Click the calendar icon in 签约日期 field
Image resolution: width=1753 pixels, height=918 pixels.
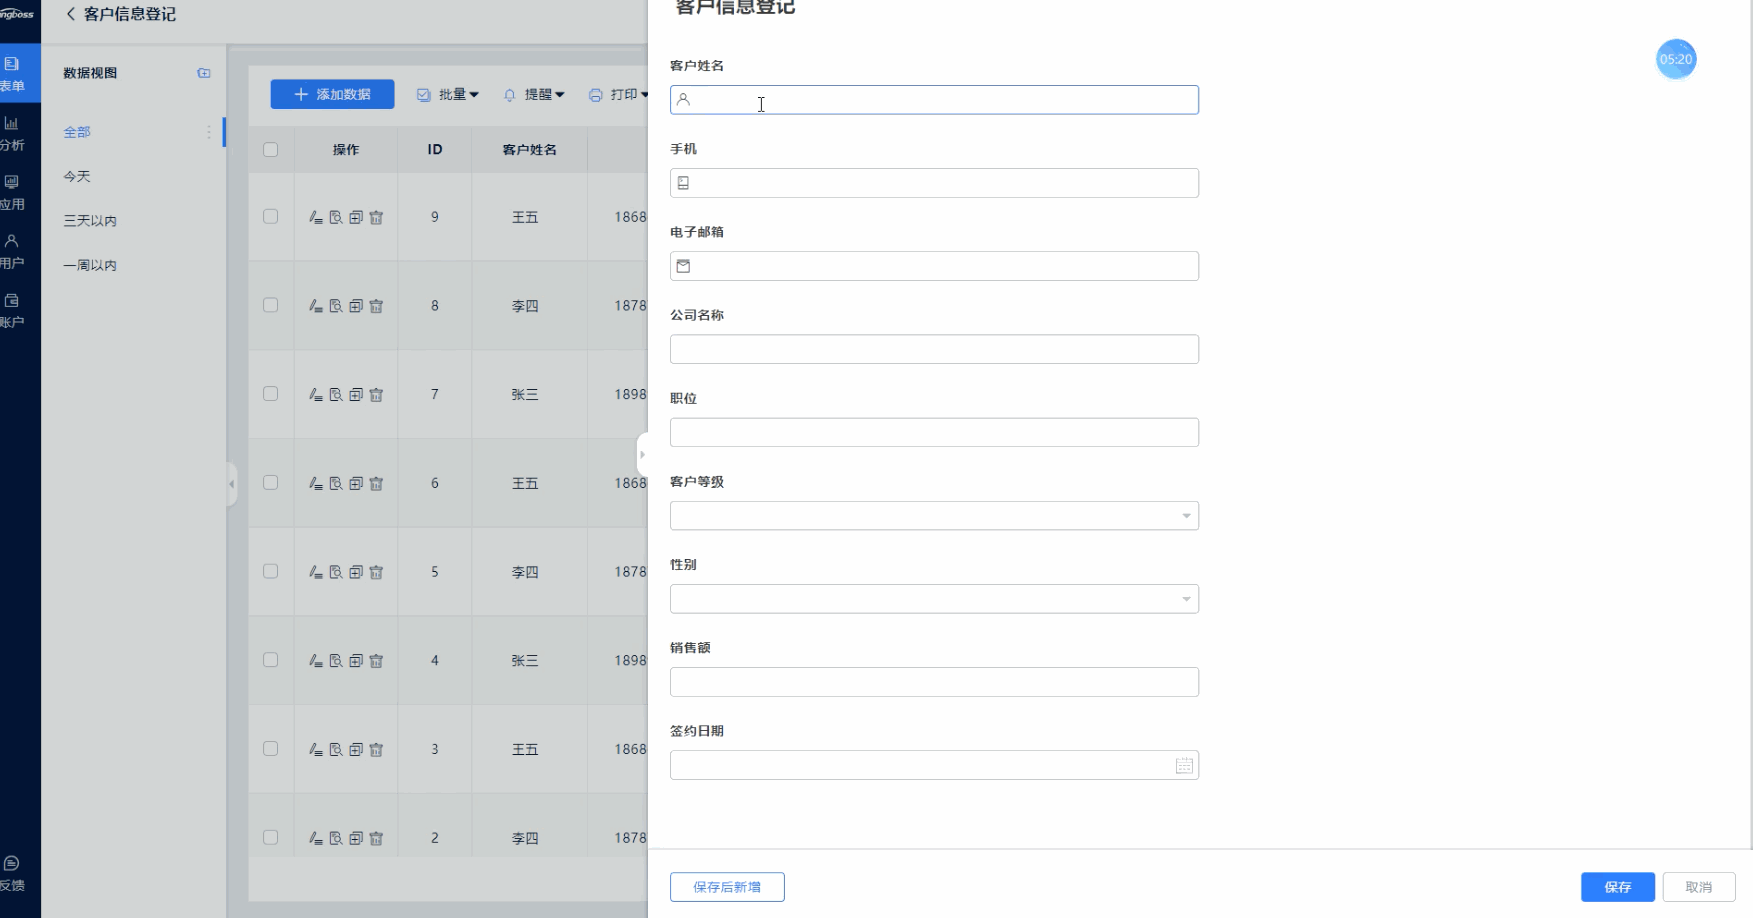pos(1184,766)
